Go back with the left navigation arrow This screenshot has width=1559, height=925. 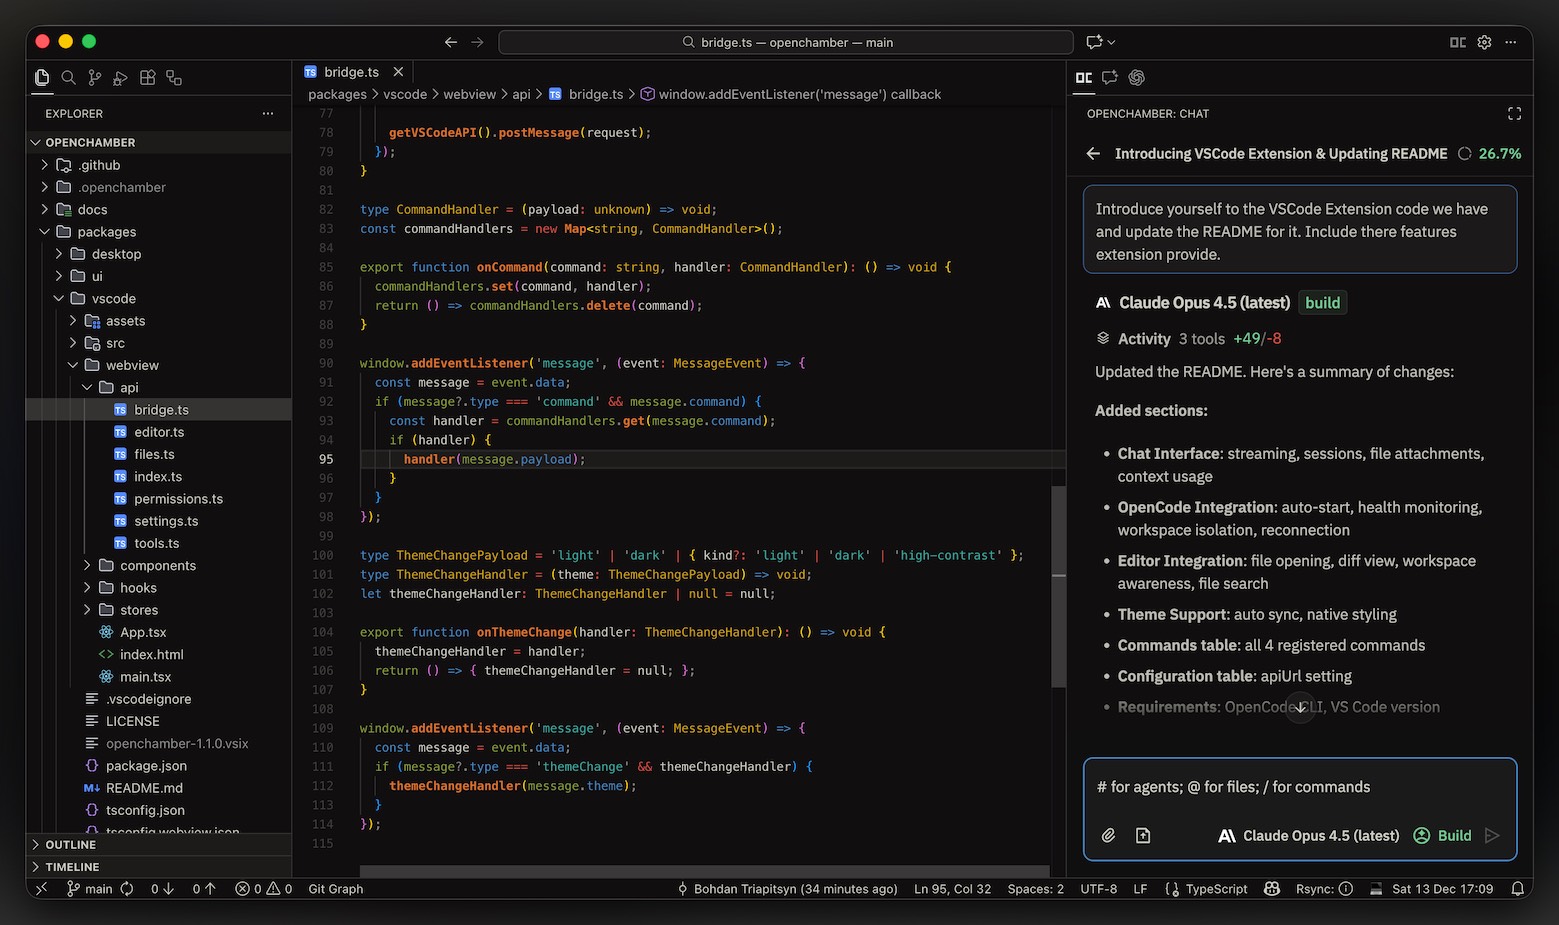point(451,42)
